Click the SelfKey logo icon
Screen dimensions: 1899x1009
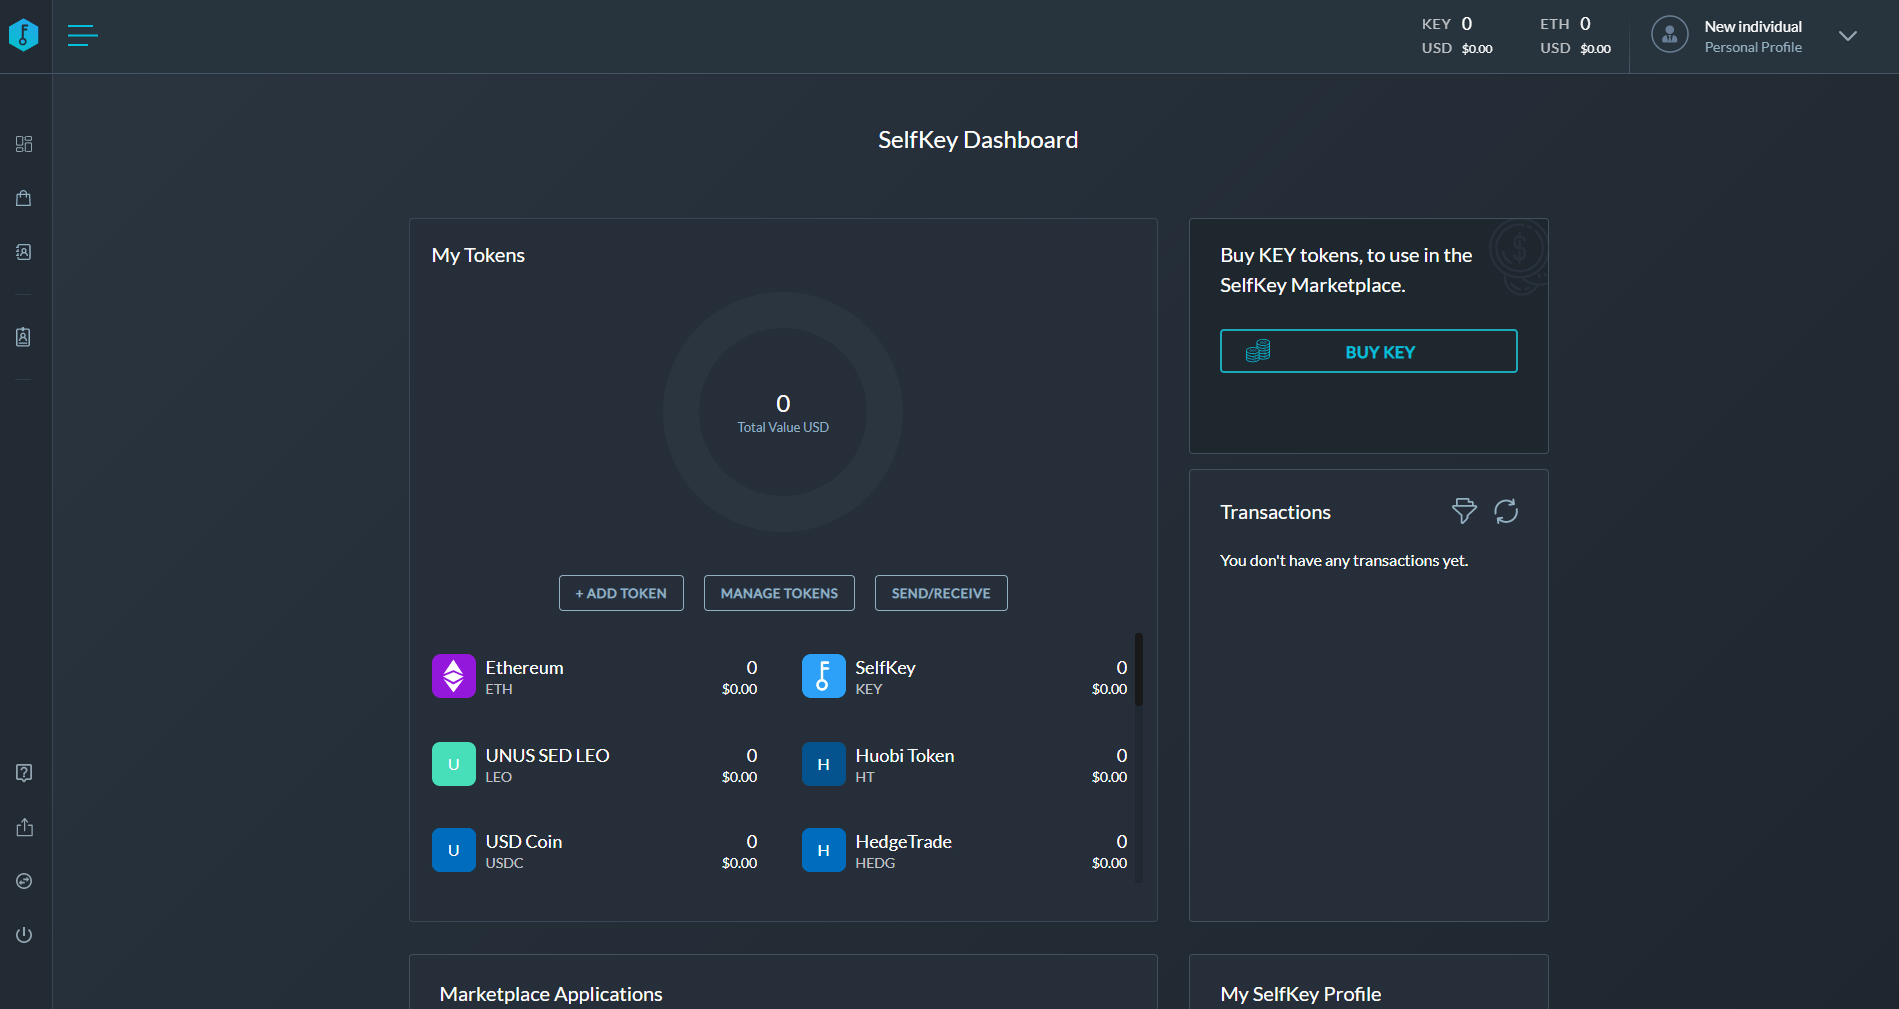24,35
